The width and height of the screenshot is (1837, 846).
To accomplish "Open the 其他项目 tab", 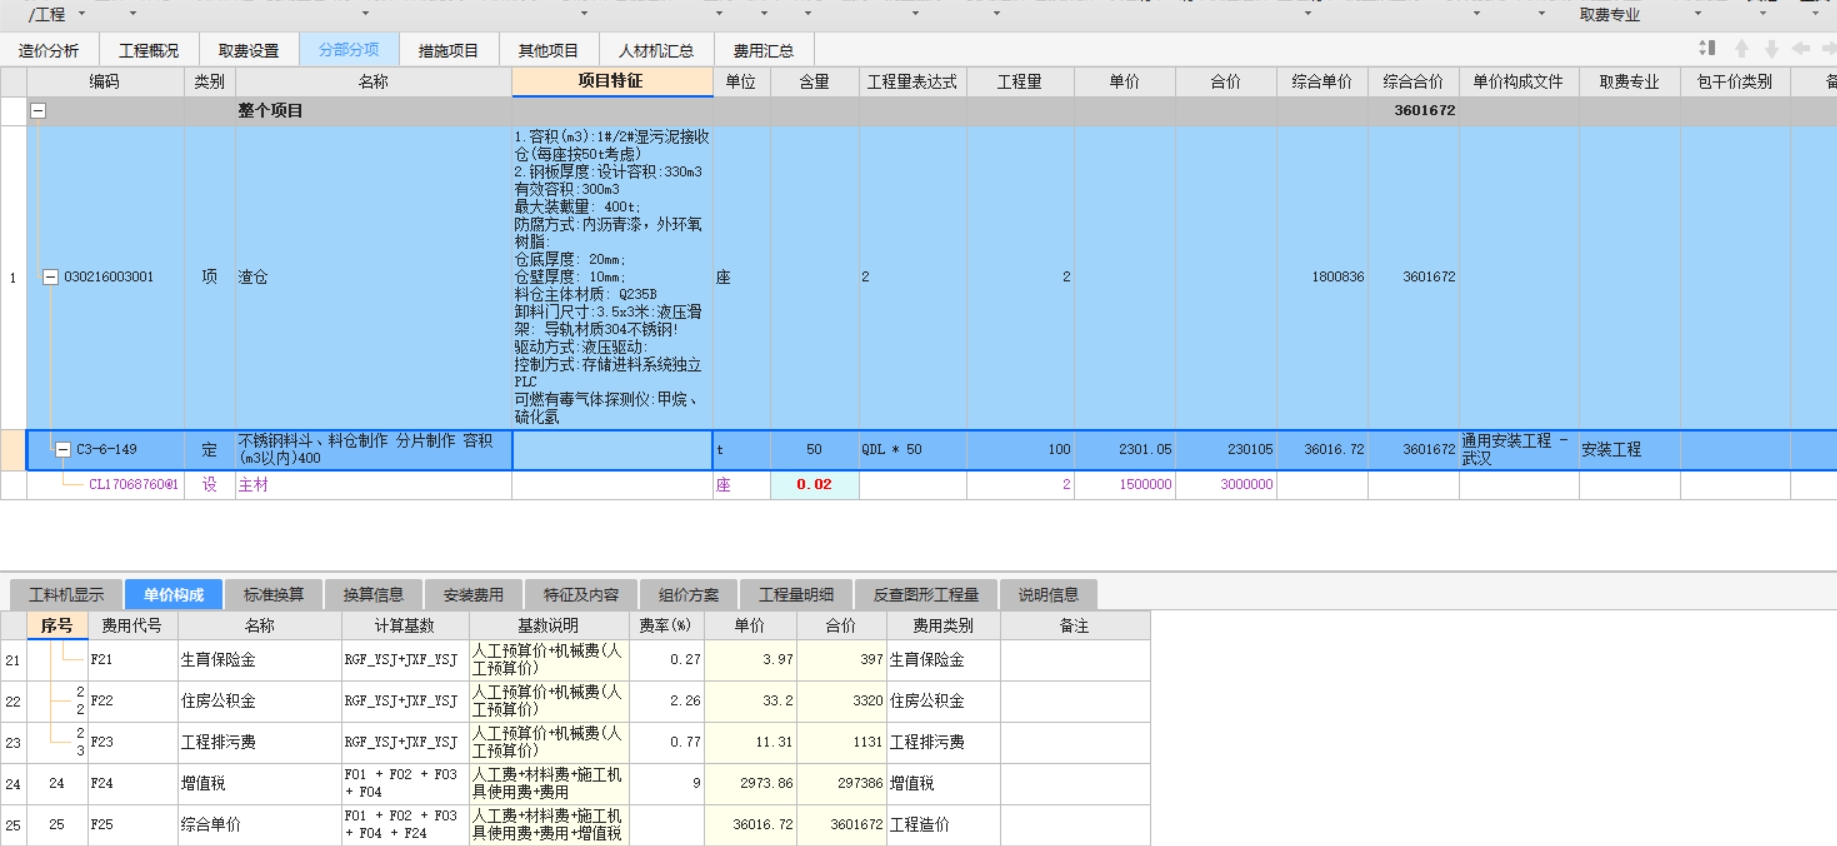I will pyautogui.click(x=549, y=50).
